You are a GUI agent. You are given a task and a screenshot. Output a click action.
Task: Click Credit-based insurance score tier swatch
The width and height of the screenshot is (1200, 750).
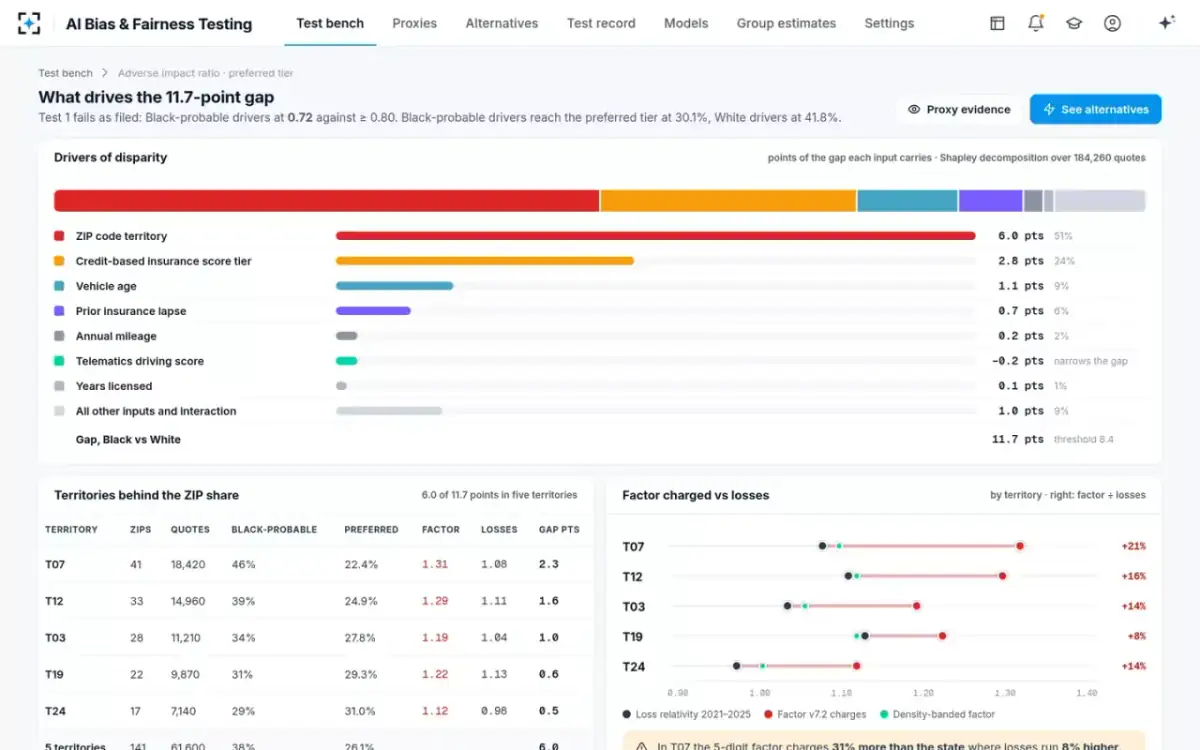(60, 261)
